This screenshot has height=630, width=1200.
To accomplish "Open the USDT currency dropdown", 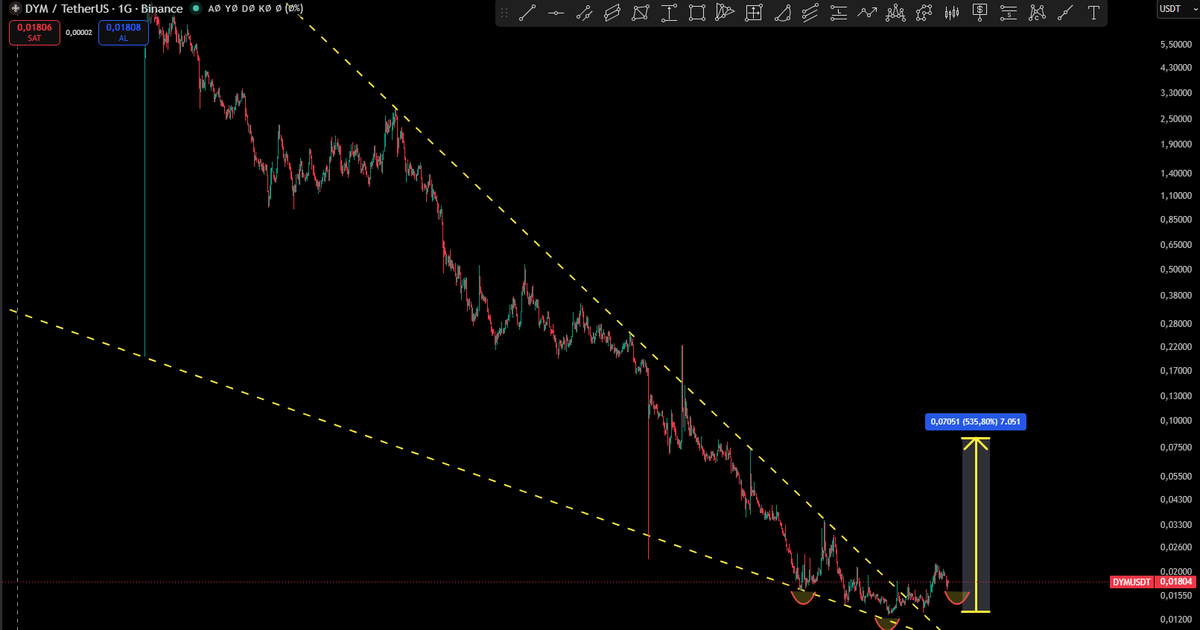I will 1177,9.
